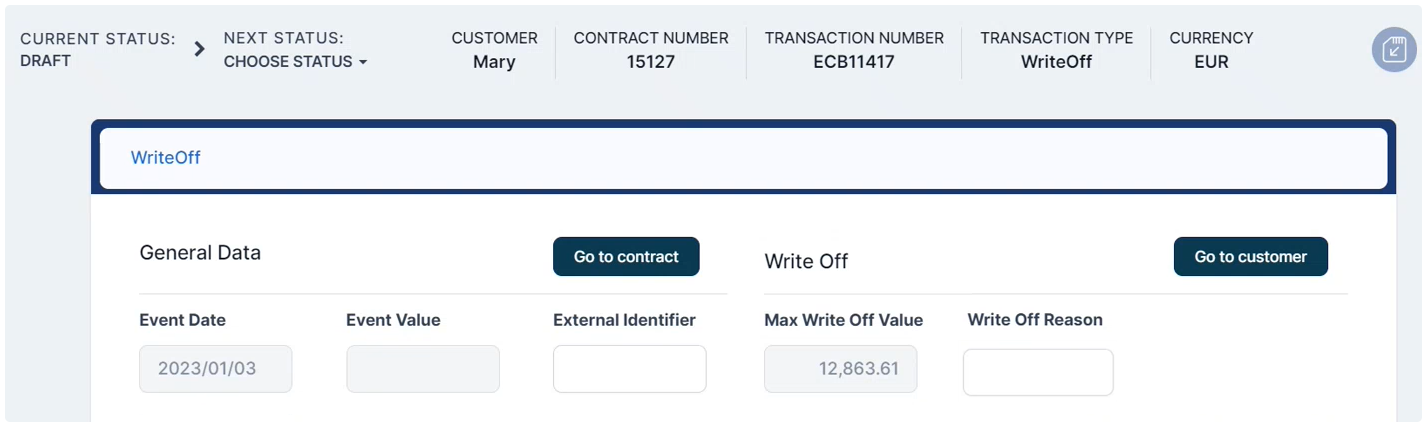Click the Event Date field
Screen dimensions: 1428x431
click(216, 369)
